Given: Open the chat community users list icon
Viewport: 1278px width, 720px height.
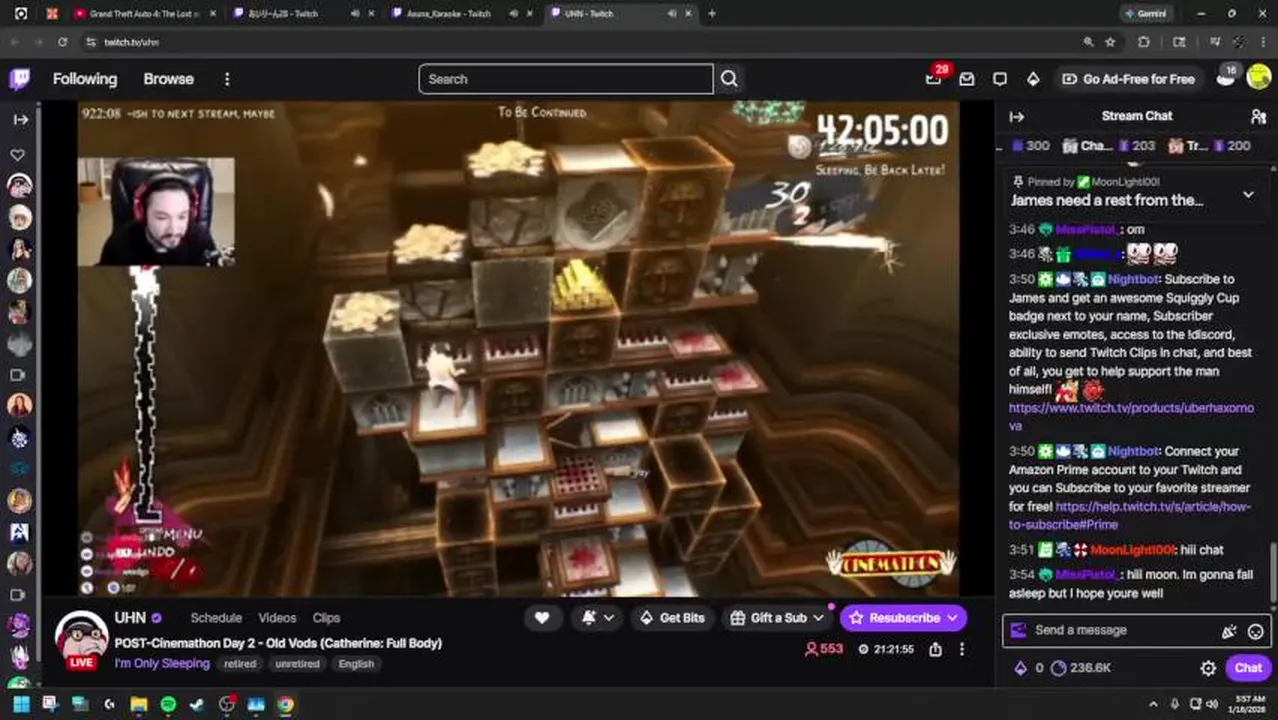Looking at the screenshot, I should pos(1258,116).
